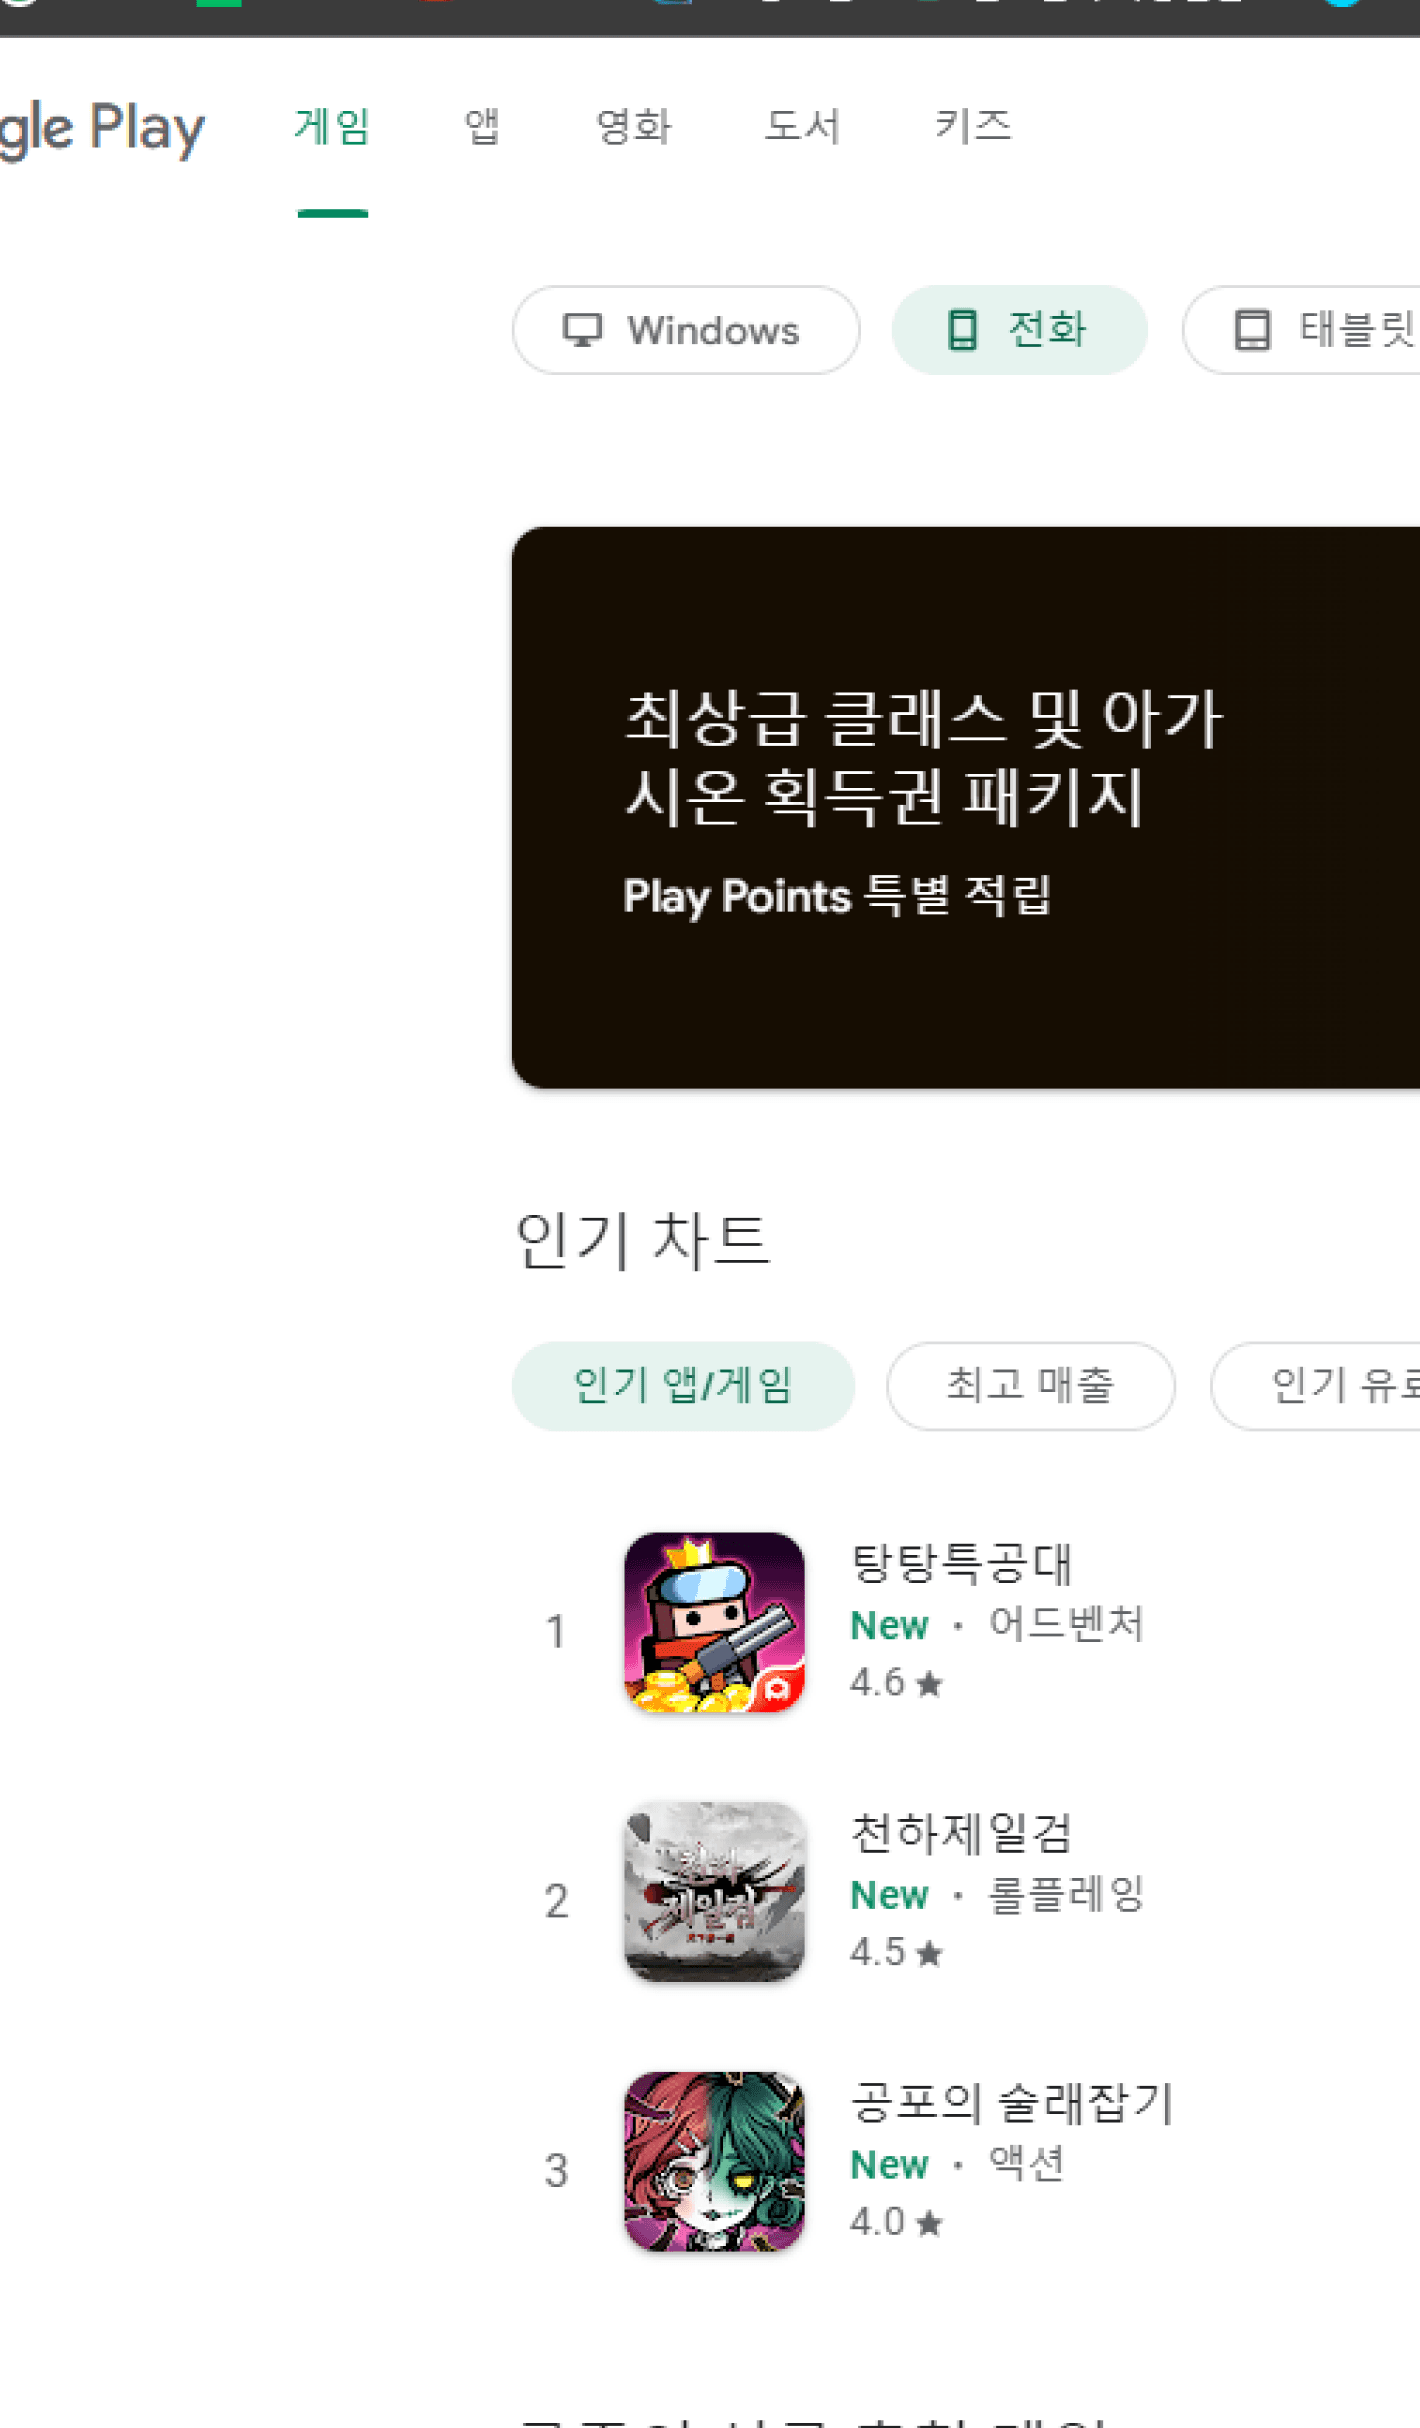Select the 태블릿 device filter
Screen dimensions: 1420x2428
click(1301, 330)
